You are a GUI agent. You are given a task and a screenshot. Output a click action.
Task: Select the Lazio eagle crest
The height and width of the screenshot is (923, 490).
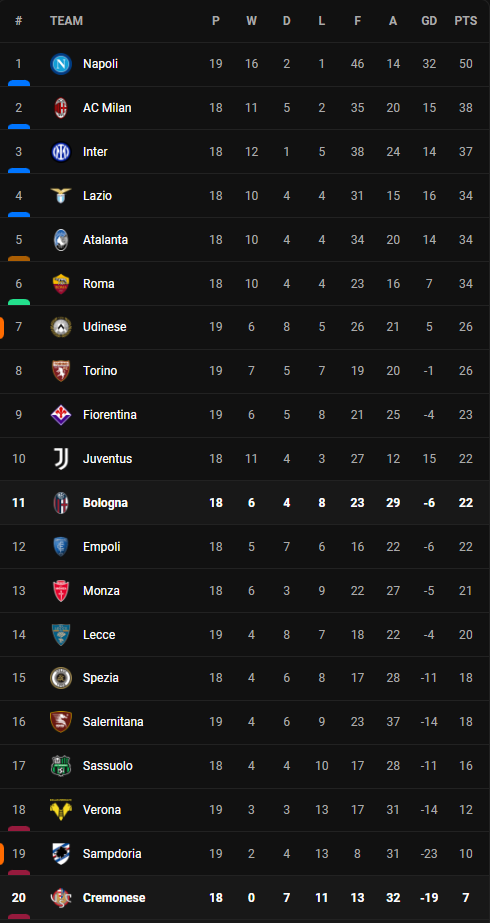tap(61, 195)
